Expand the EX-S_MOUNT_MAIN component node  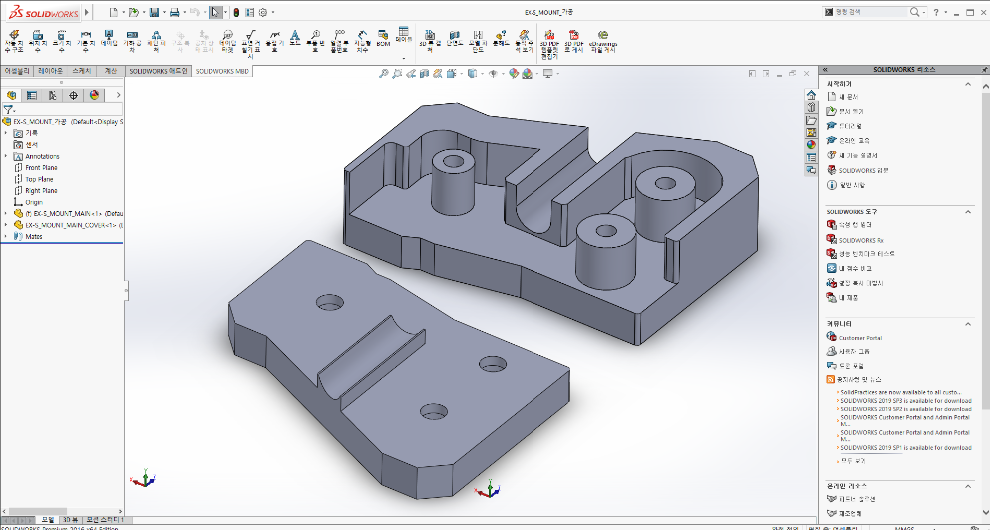(x=6, y=213)
